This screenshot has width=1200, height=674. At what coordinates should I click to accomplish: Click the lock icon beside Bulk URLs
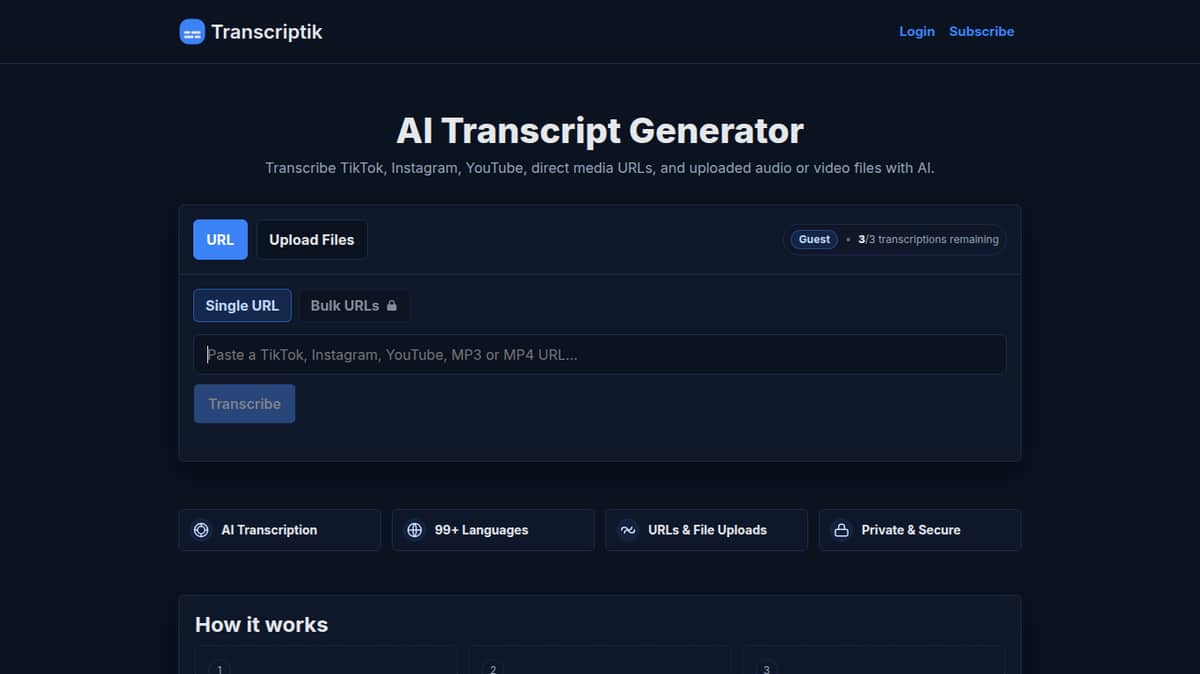click(392, 306)
